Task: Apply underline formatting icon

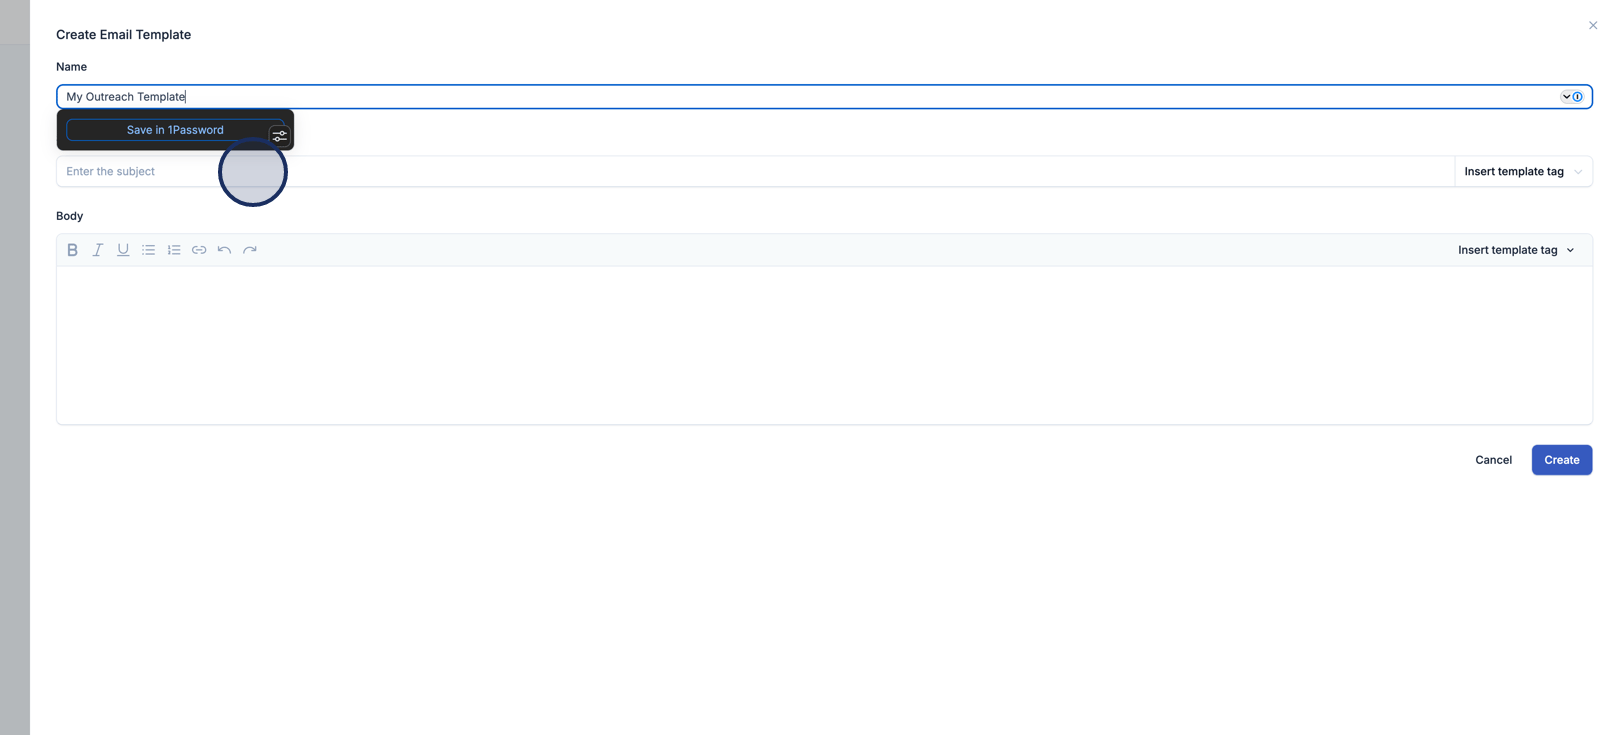Action: click(x=123, y=250)
